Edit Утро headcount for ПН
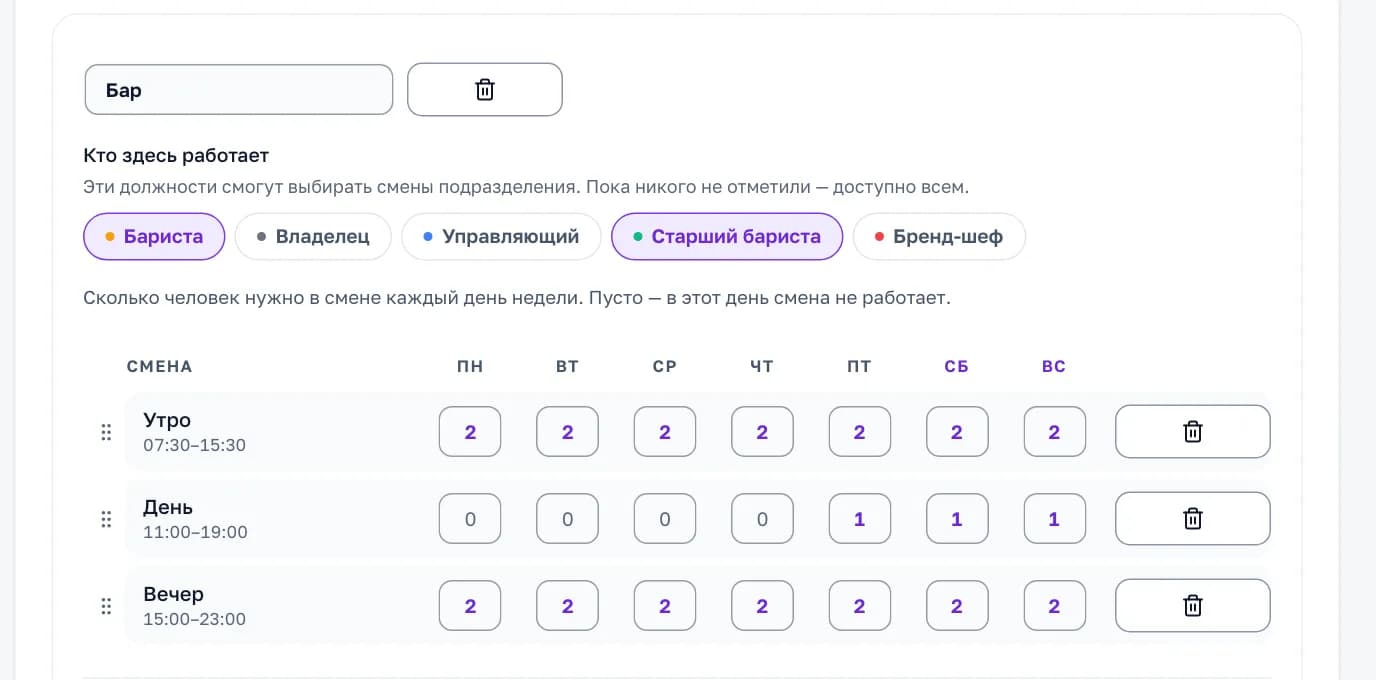This screenshot has width=1376, height=680. coord(470,432)
